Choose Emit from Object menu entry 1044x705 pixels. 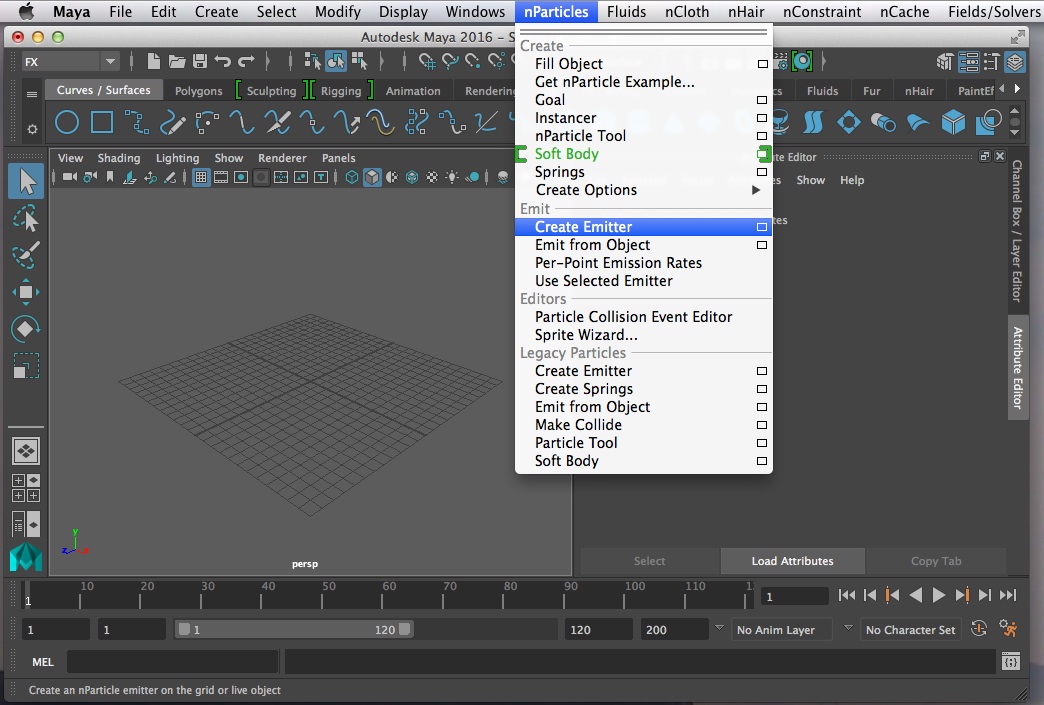click(592, 245)
